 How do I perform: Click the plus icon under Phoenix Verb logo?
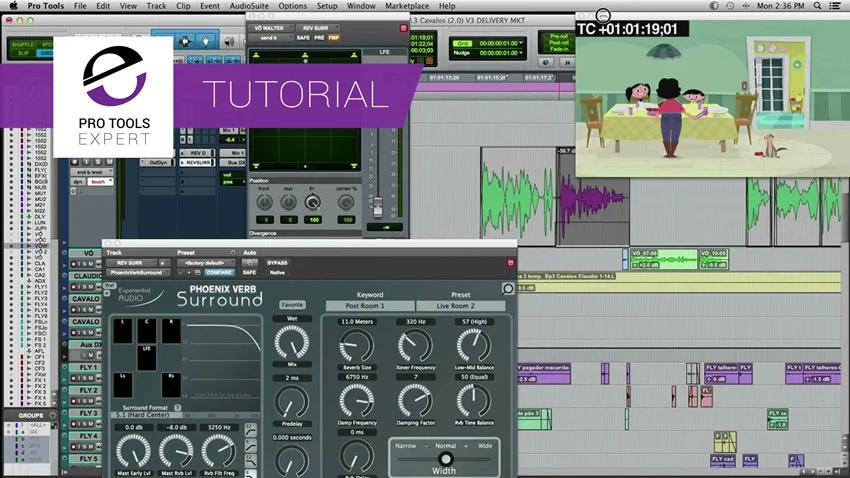(107, 293)
